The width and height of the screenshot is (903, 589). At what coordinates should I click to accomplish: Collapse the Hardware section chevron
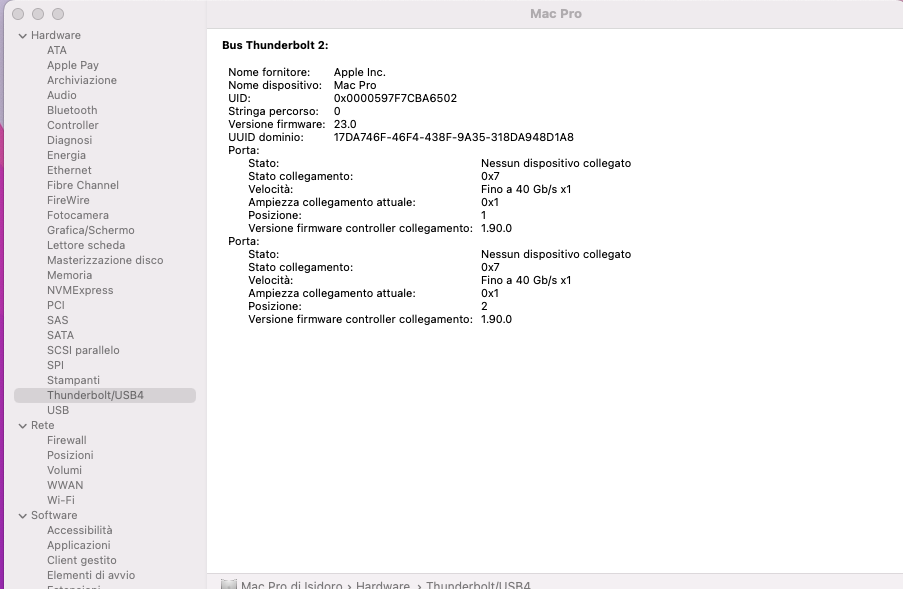coord(22,36)
